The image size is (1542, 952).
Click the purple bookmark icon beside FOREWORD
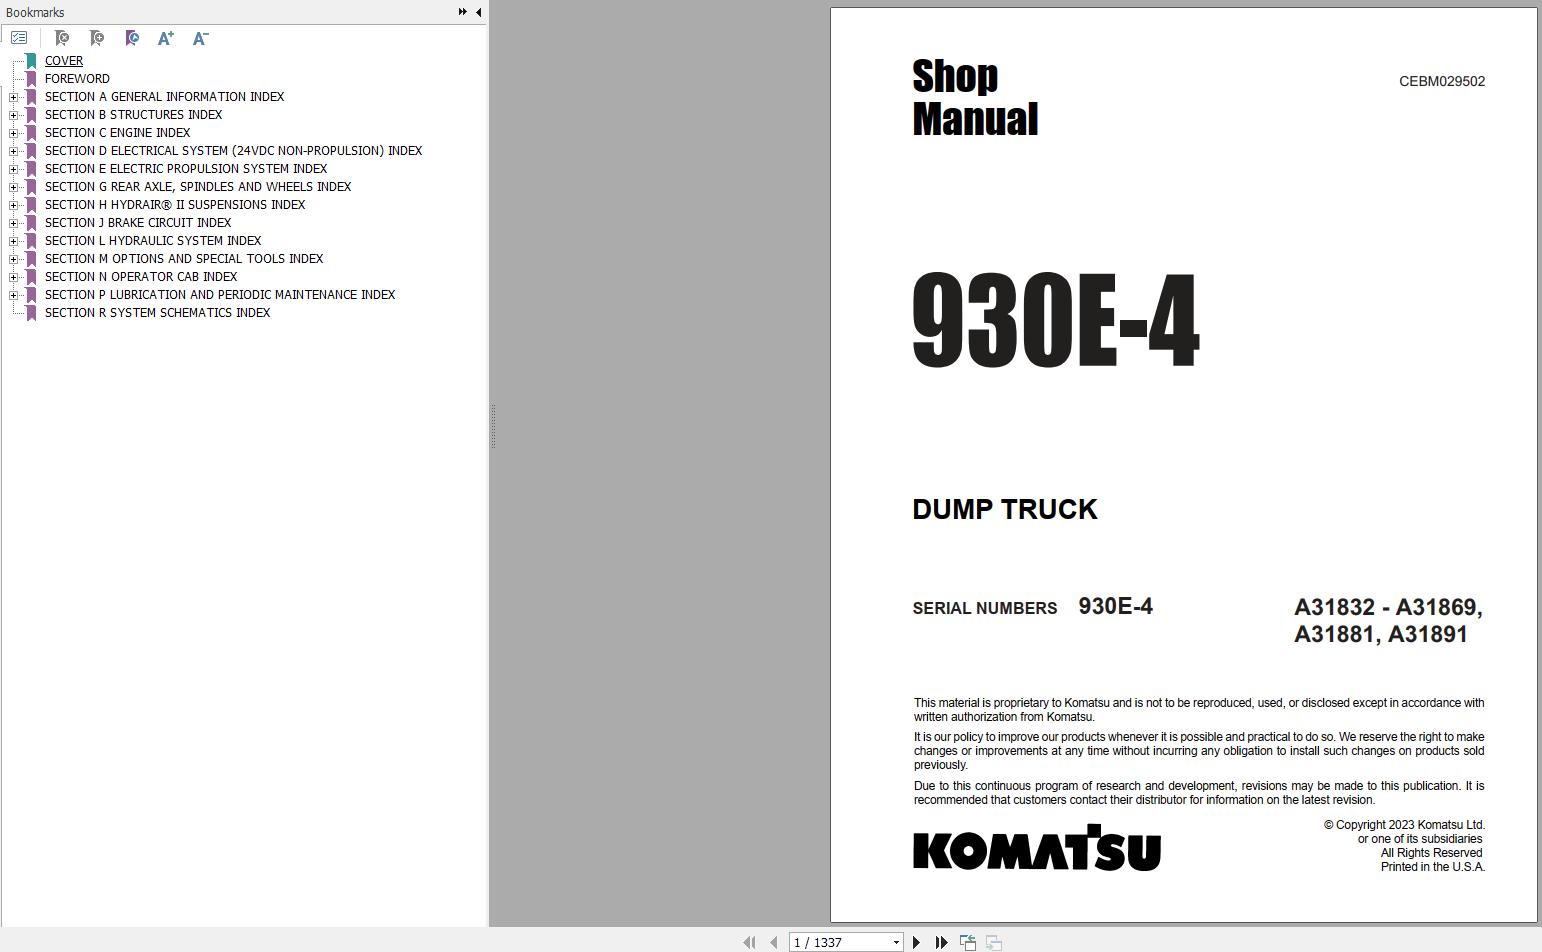tap(31, 79)
